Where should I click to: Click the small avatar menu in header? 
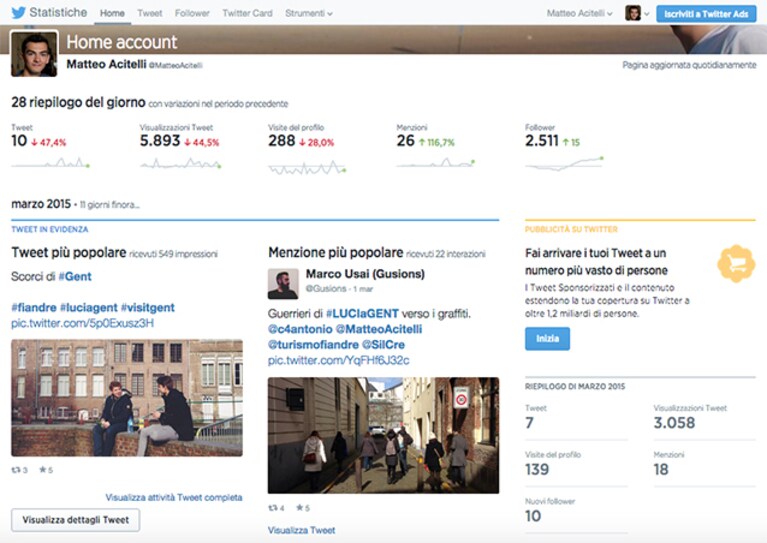click(637, 13)
